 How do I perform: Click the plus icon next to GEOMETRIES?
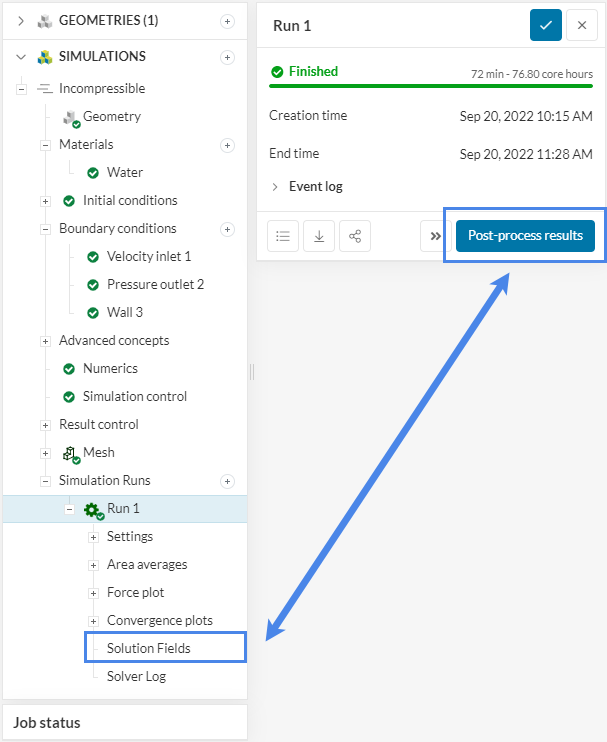pos(227,21)
